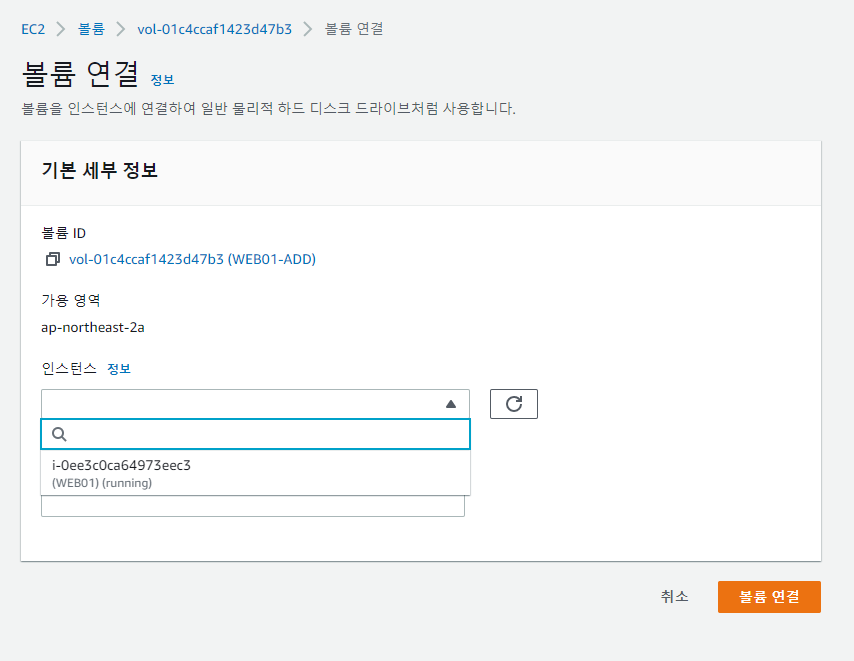Open EC2 breadcrumb link
The height and width of the screenshot is (661, 854).
33,29
